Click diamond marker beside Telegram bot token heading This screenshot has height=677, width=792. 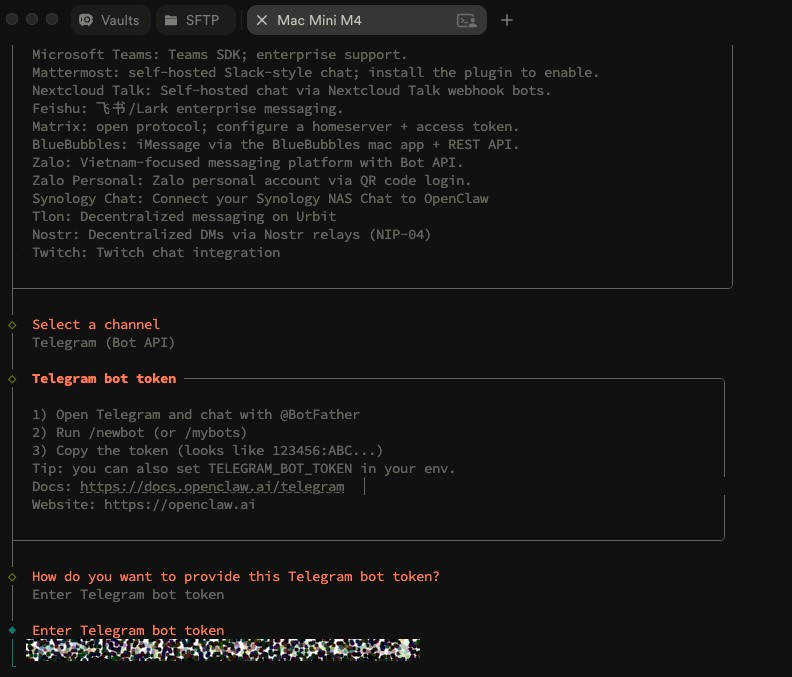12,379
